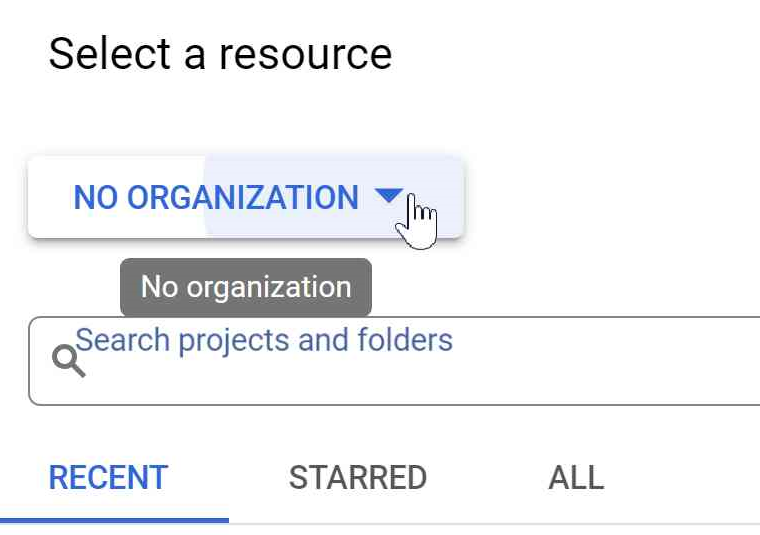Show all resources via ALL tab
This screenshot has height=535, width=760.
575,478
